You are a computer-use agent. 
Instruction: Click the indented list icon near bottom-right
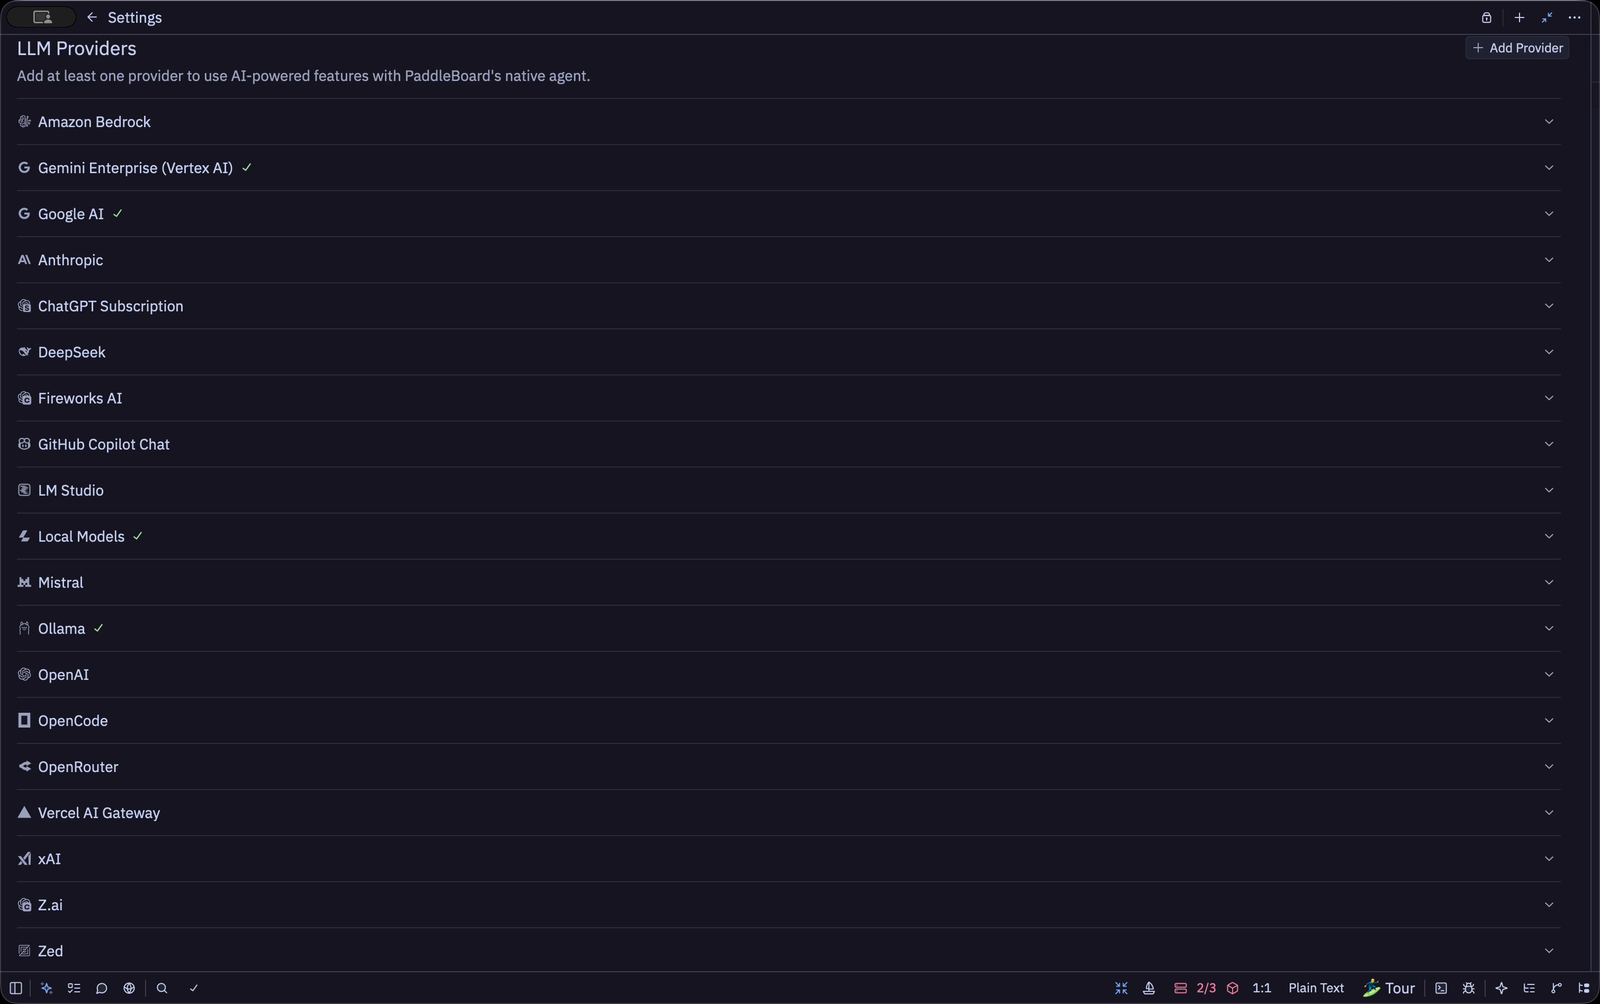1529,988
